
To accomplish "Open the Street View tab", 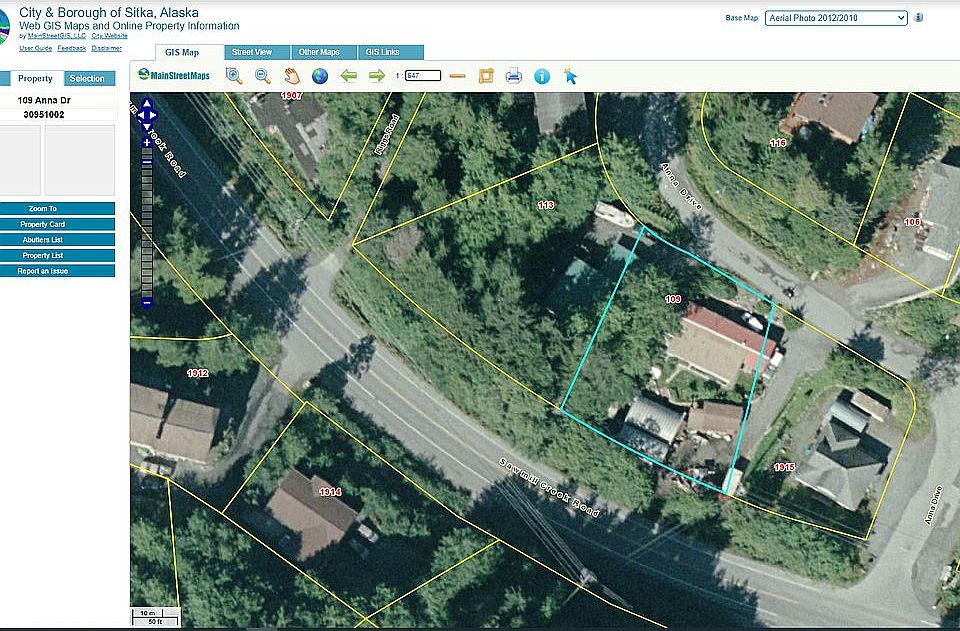I will [257, 52].
